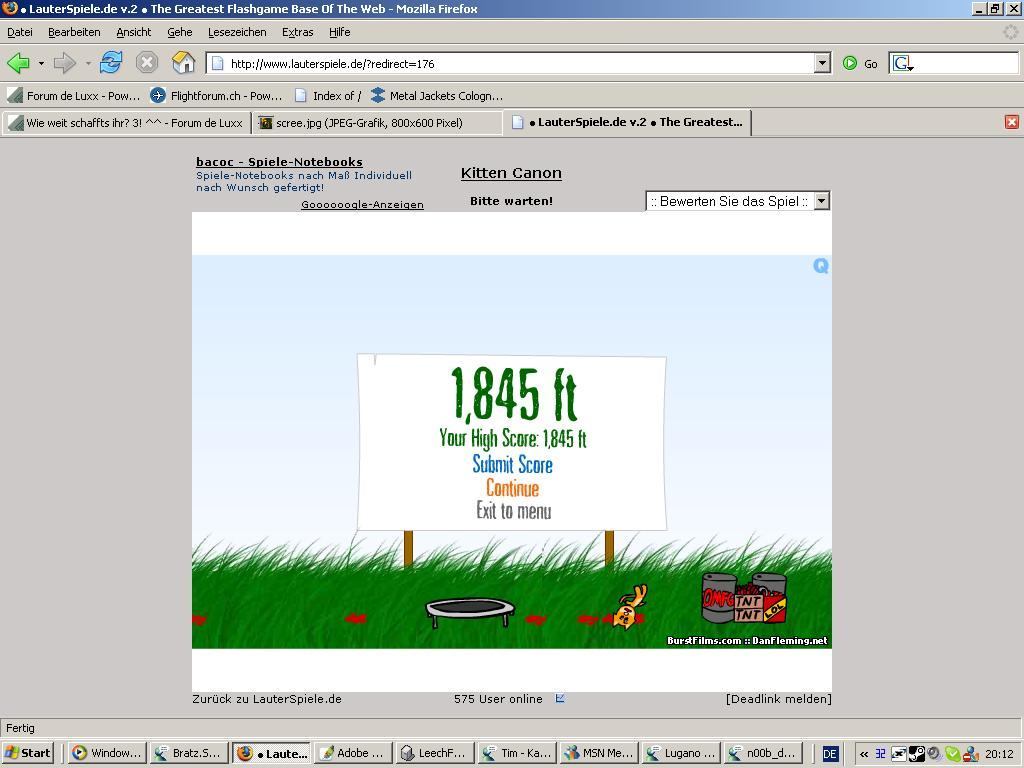The image size is (1024, 768).
Task: Open the Bearbeiten menu
Action: point(74,32)
